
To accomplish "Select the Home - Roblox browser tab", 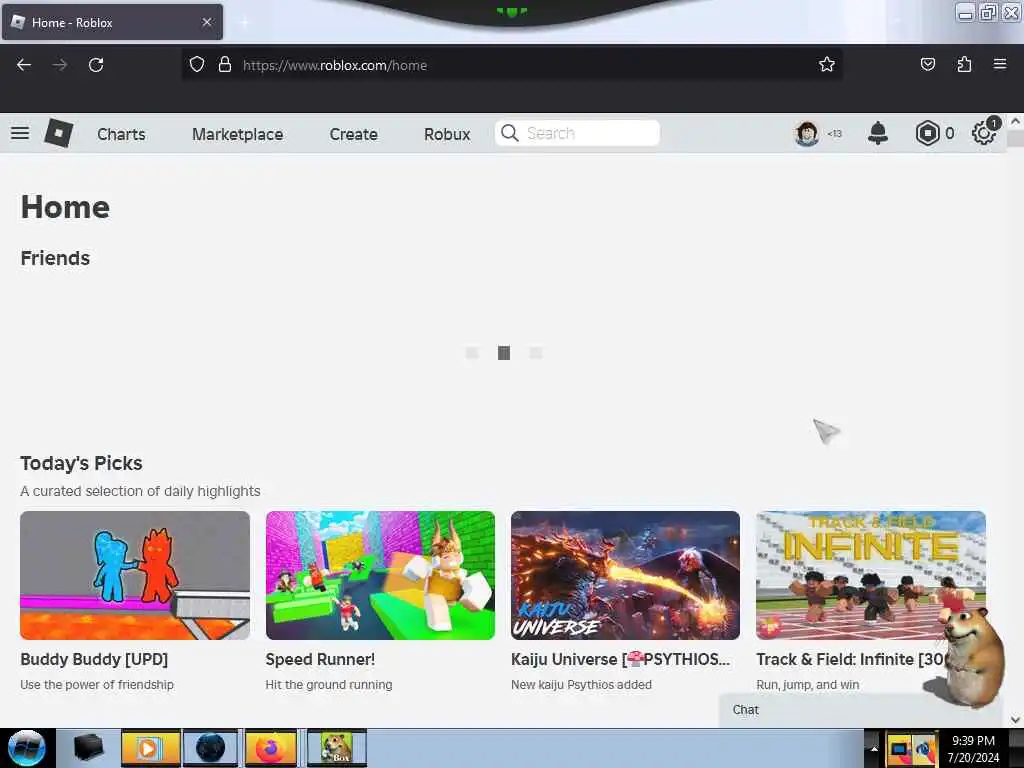I will click(112, 22).
